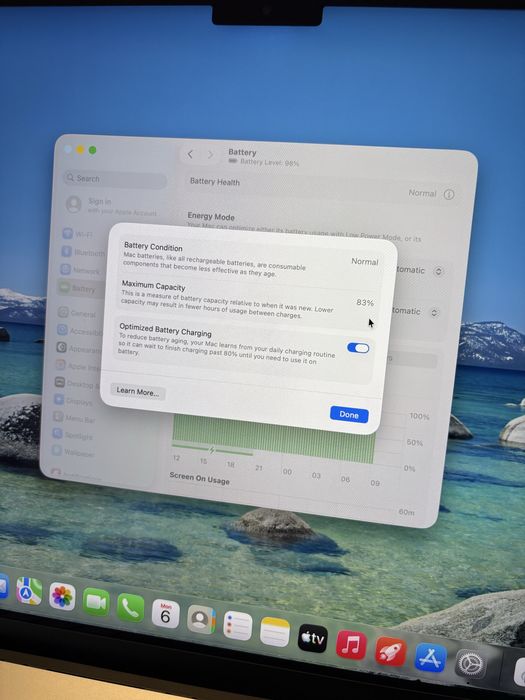Open Accessibility in the settings sidebar
Screen dimensions: 525x700
[x=79, y=331]
